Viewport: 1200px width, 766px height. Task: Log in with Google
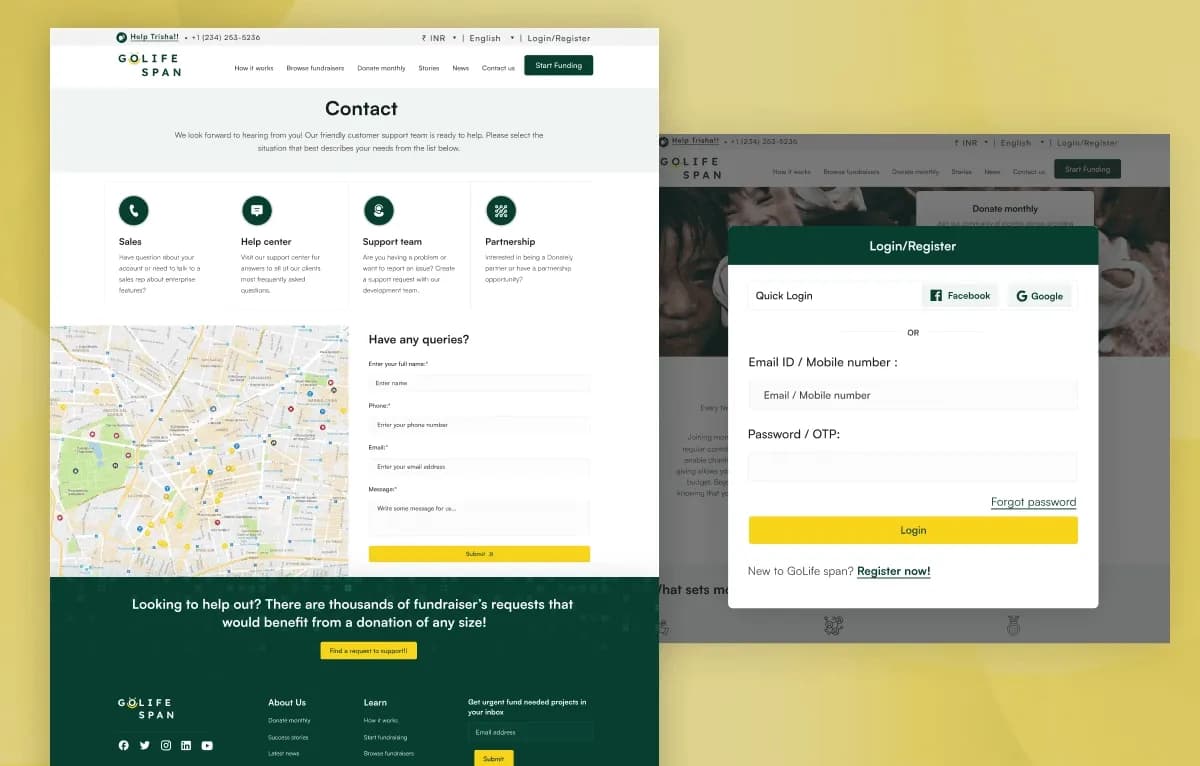pos(1040,296)
